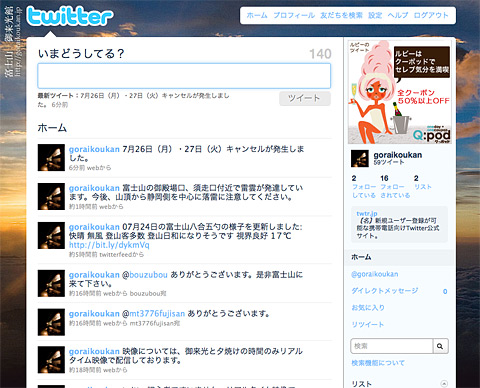Viewport: 480px width, 388px height.
Task: Open the 16 フォローされている count
Action: coord(395,187)
